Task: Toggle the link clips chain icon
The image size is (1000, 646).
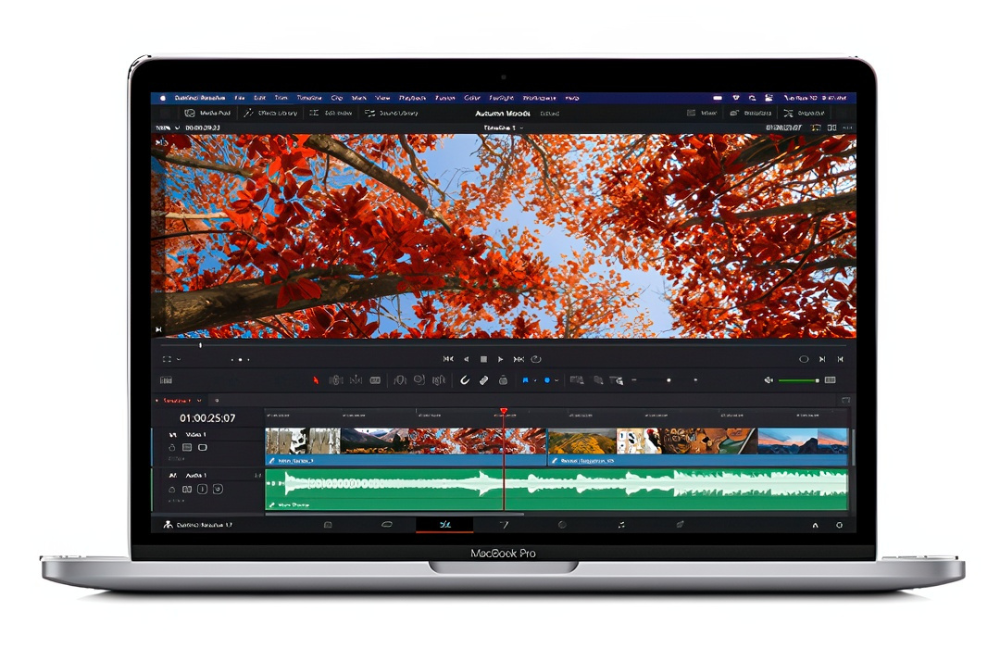Action: pos(483,380)
